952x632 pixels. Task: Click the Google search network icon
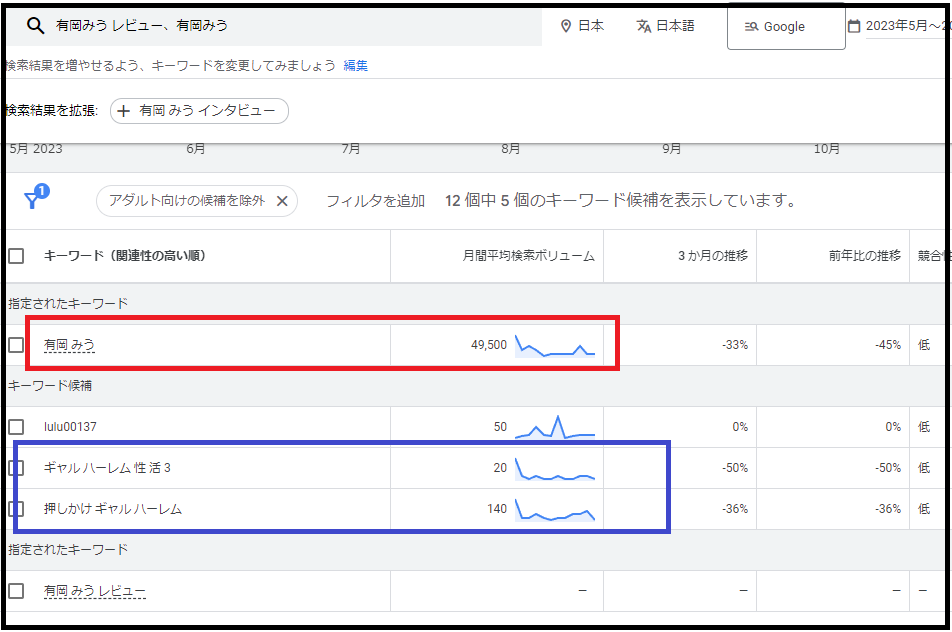coord(752,27)
